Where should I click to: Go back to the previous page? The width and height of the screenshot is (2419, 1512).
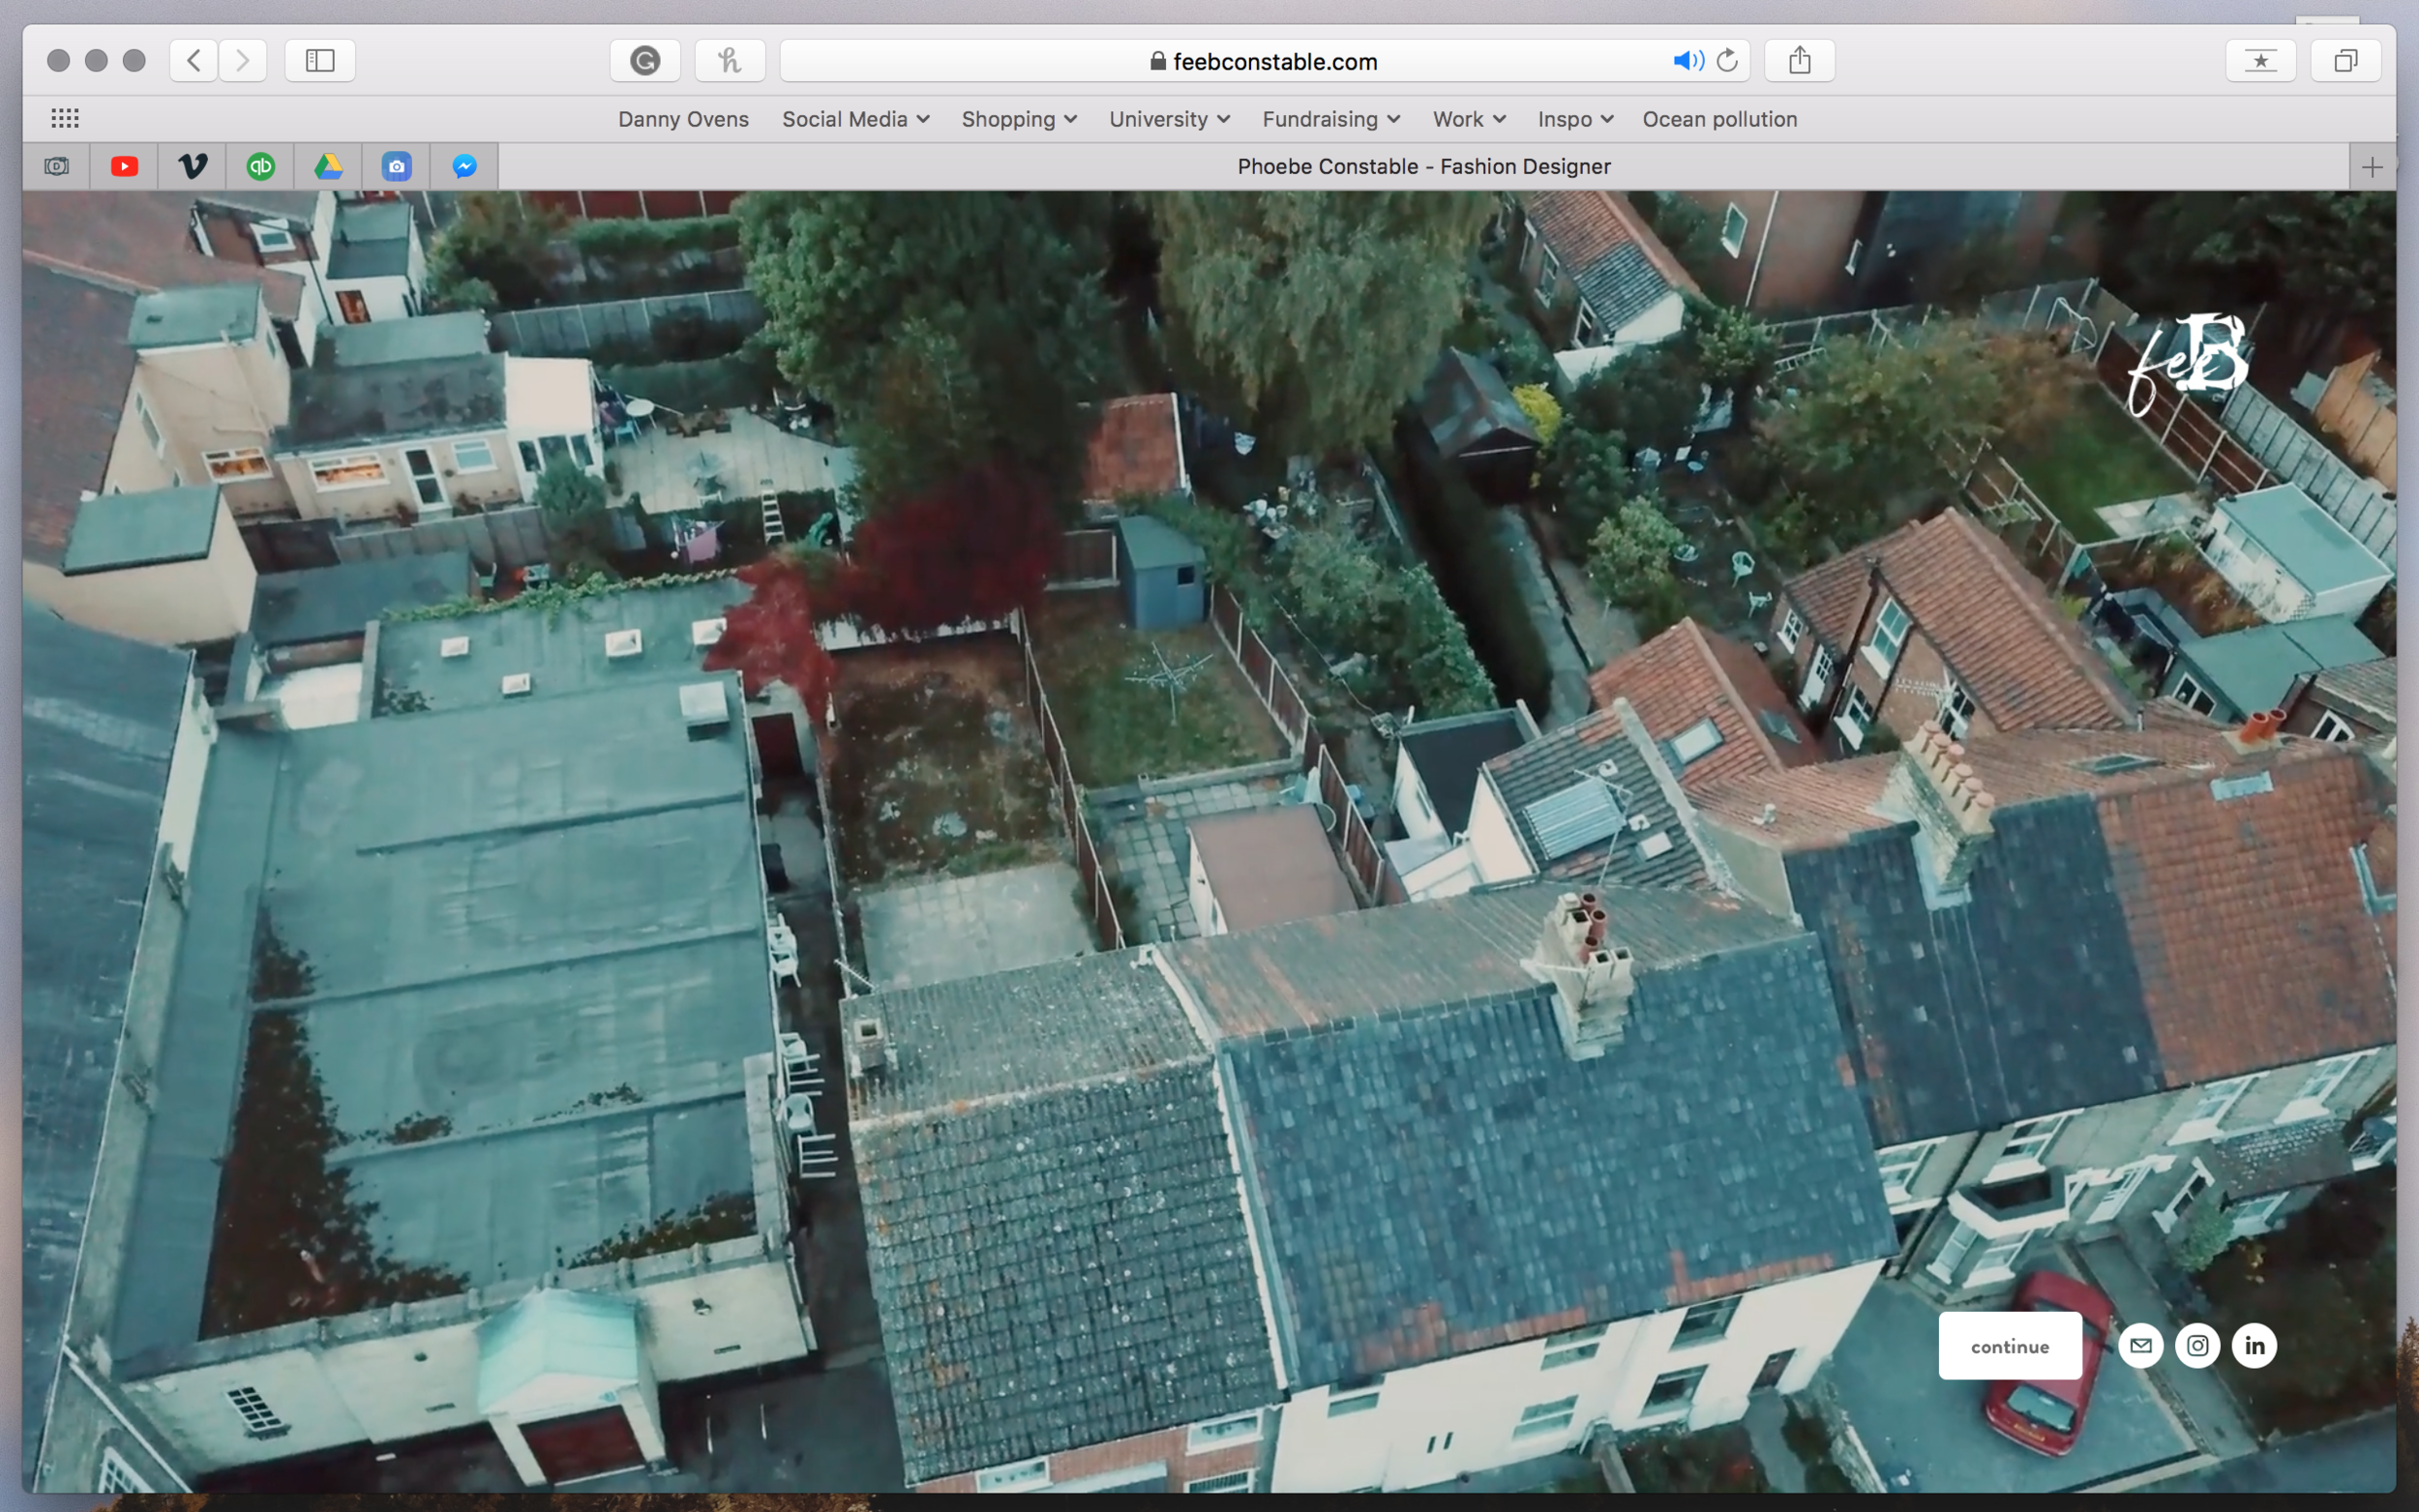(194, 60)
